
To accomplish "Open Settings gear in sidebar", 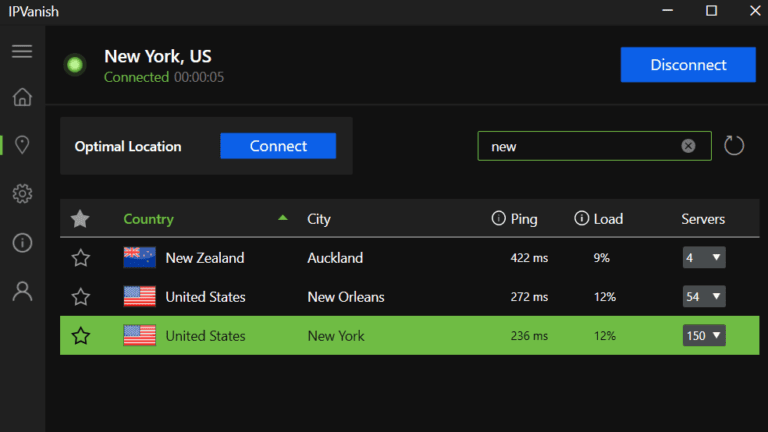I will 22,194.
